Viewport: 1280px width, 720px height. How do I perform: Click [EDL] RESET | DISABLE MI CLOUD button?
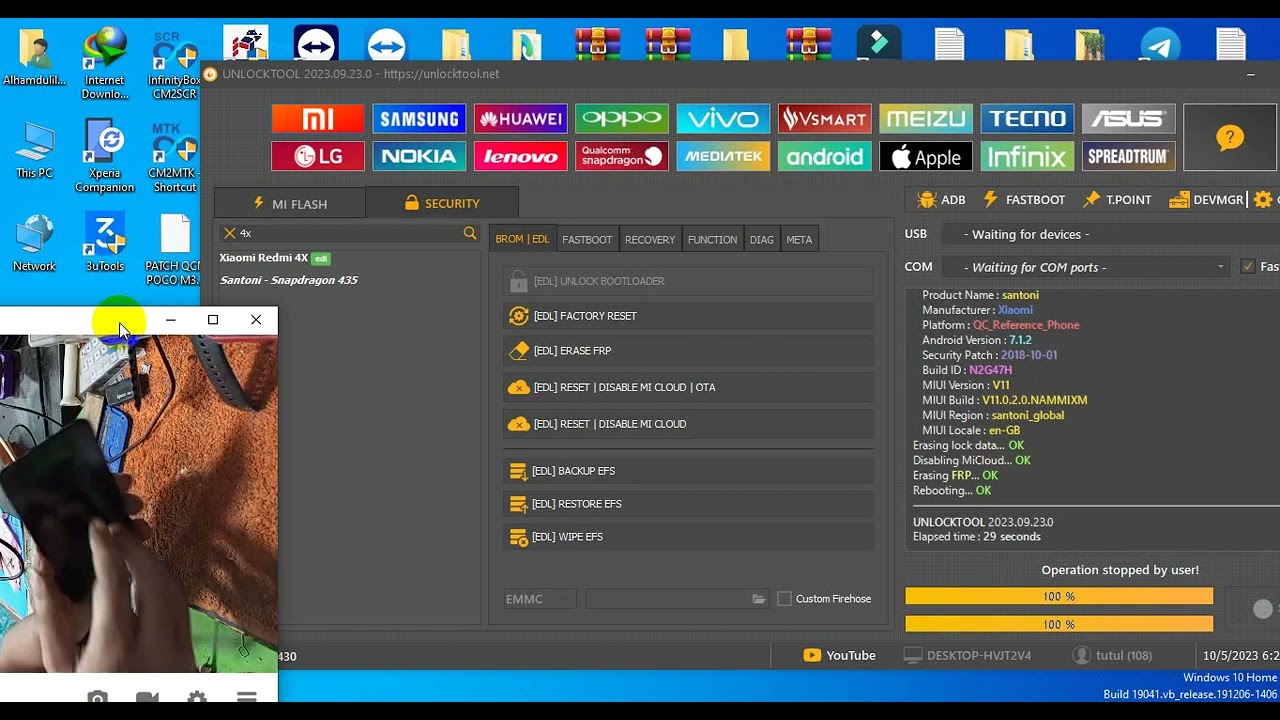pos(688,424)
